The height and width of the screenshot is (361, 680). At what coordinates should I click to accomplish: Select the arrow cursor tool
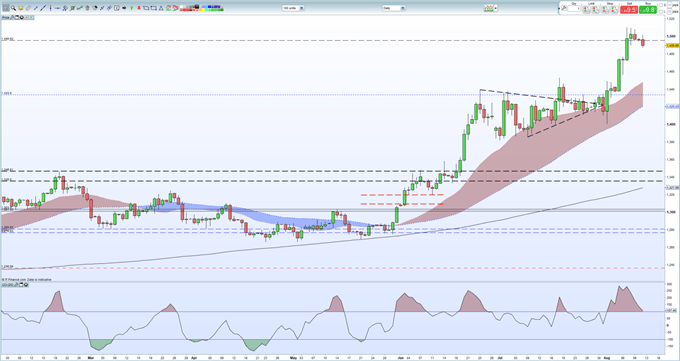pyautogui.click(x=6, y=8)
